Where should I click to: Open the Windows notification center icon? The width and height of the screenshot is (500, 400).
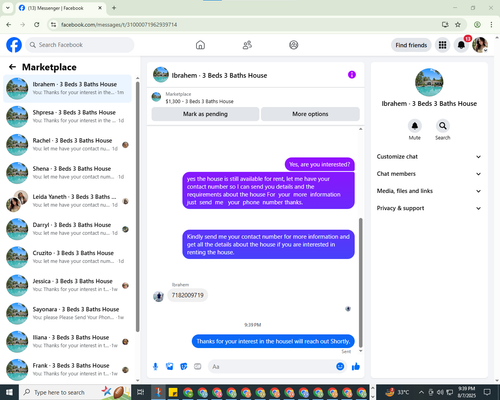click(x=487, y=392)
